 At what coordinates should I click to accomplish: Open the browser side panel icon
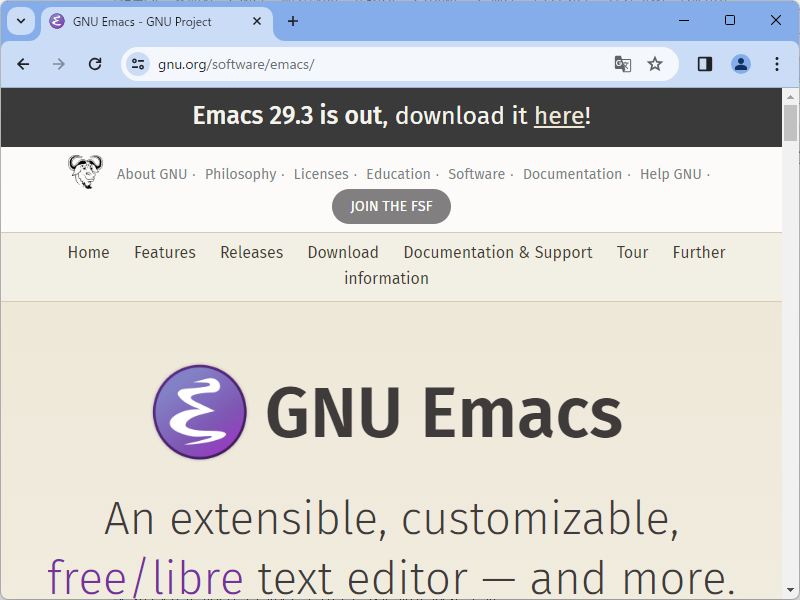tap(704, 63)
